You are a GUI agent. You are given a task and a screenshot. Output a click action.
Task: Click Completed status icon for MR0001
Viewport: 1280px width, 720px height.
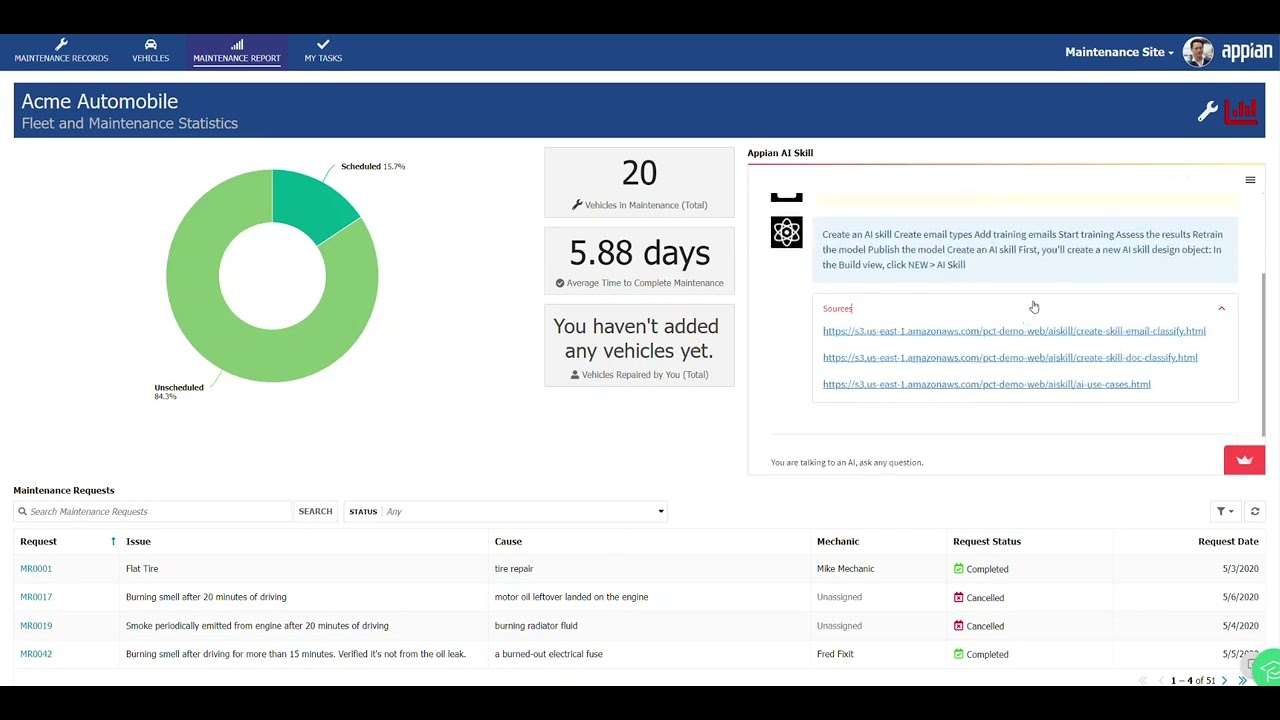pos(958,569)
